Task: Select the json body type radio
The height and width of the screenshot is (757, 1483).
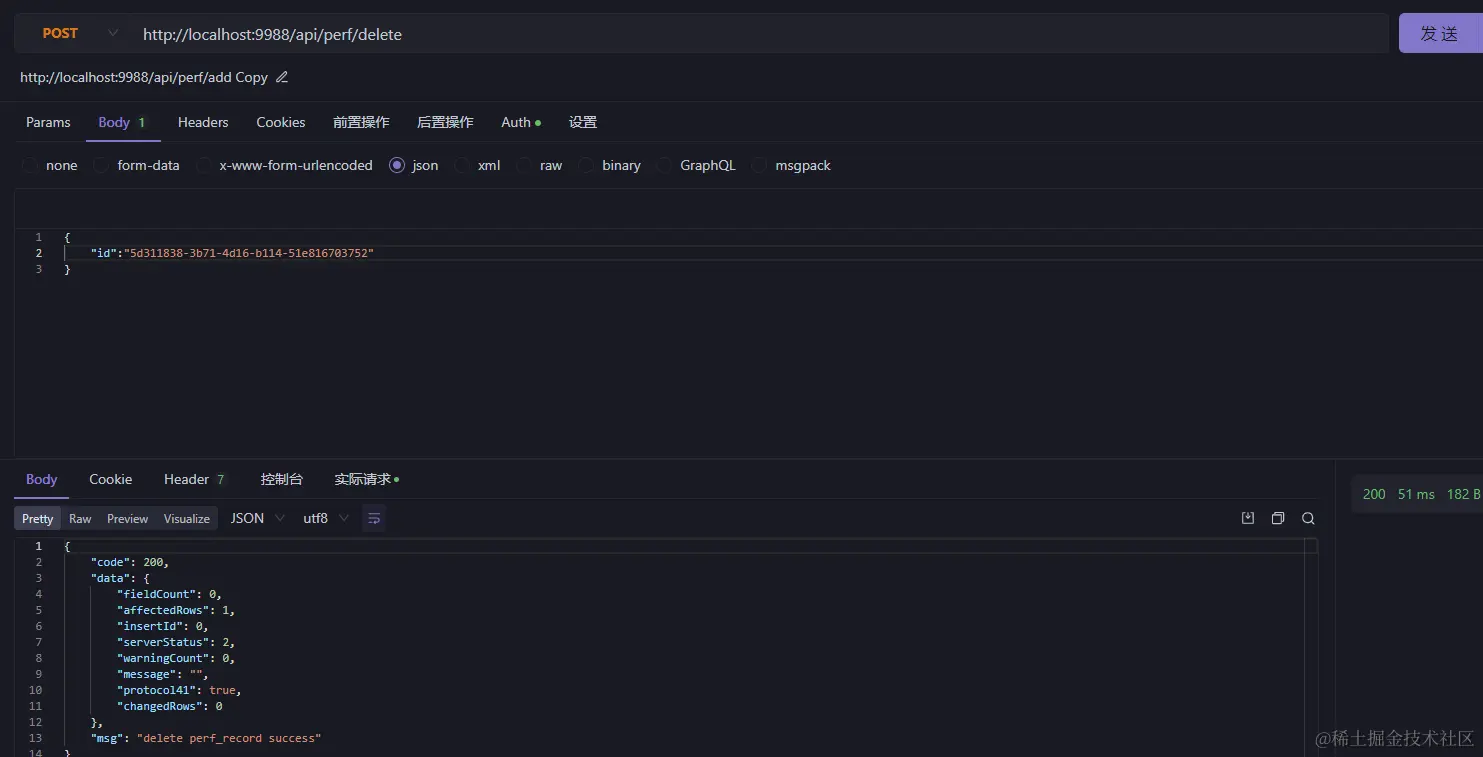Action: 397,165
